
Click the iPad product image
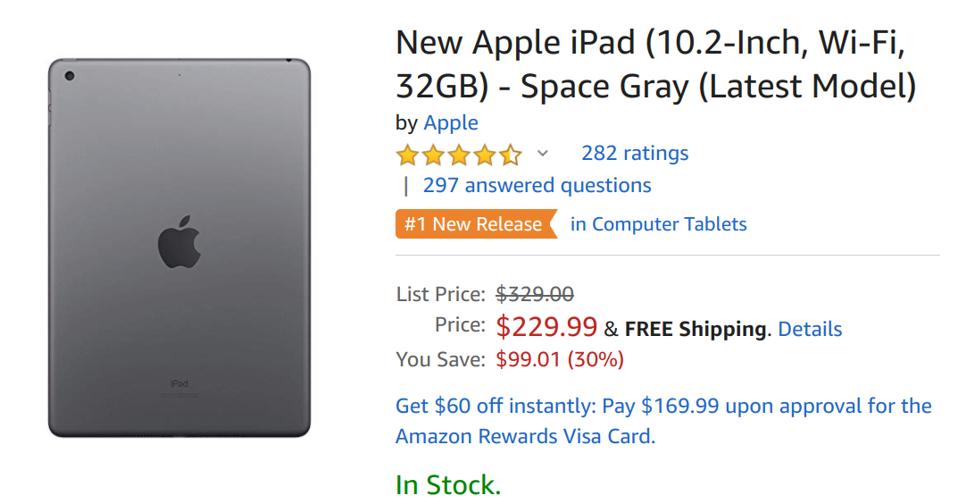click(180, 247)
